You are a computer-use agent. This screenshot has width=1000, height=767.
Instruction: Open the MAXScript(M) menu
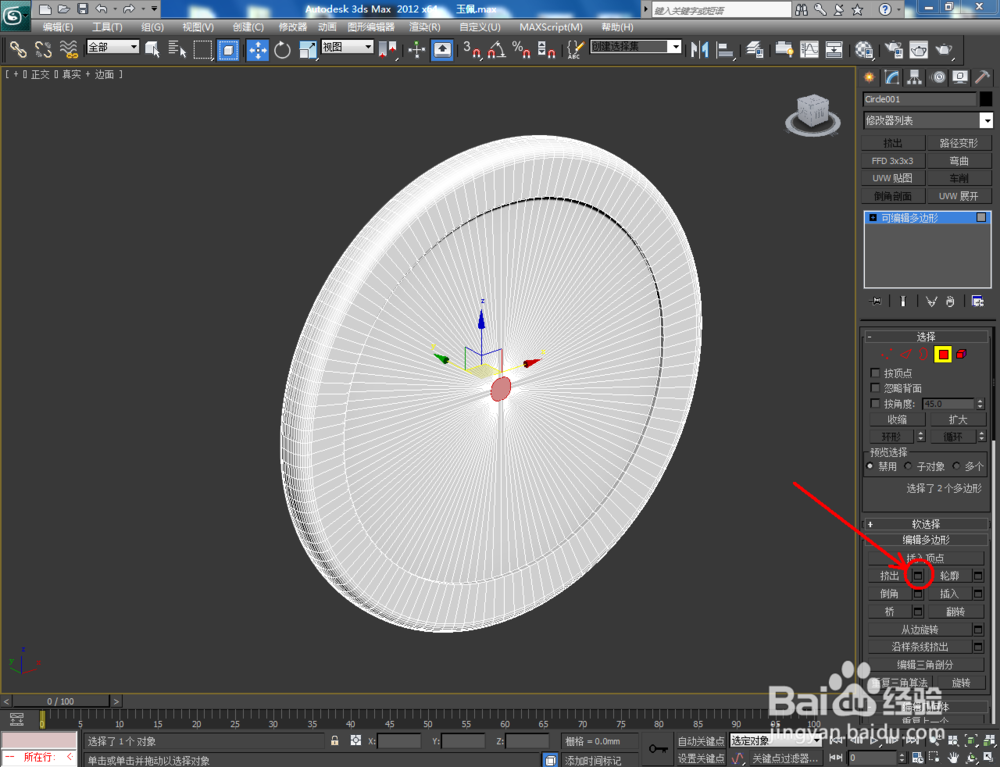(x=551, y=27)
